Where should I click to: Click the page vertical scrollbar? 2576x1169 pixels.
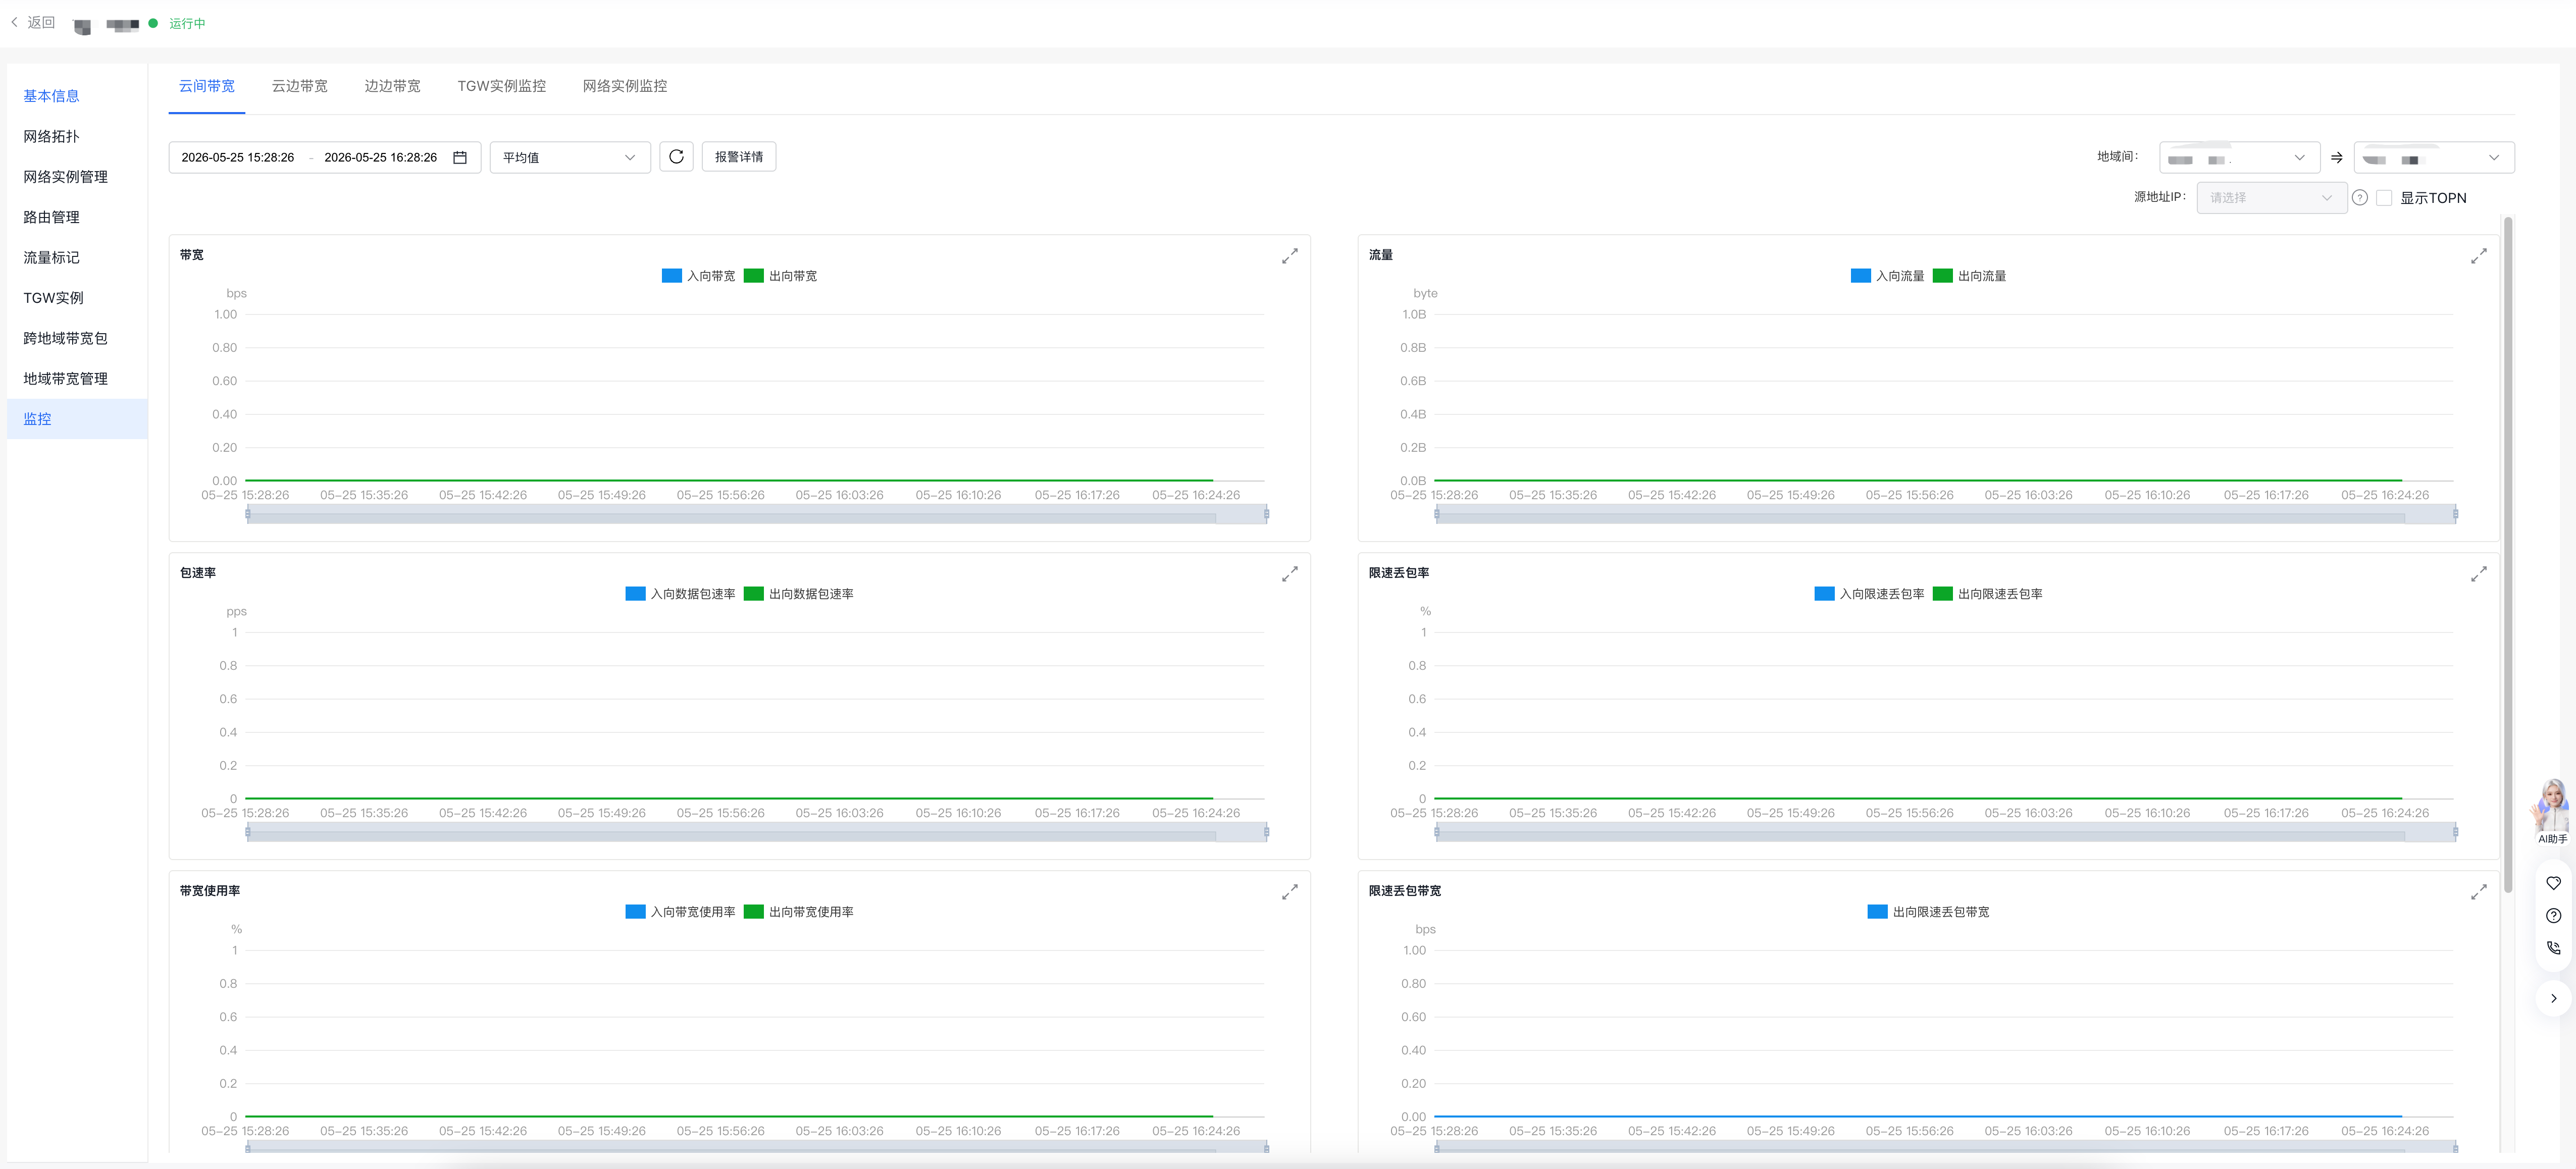click(x=2508, y=555)
